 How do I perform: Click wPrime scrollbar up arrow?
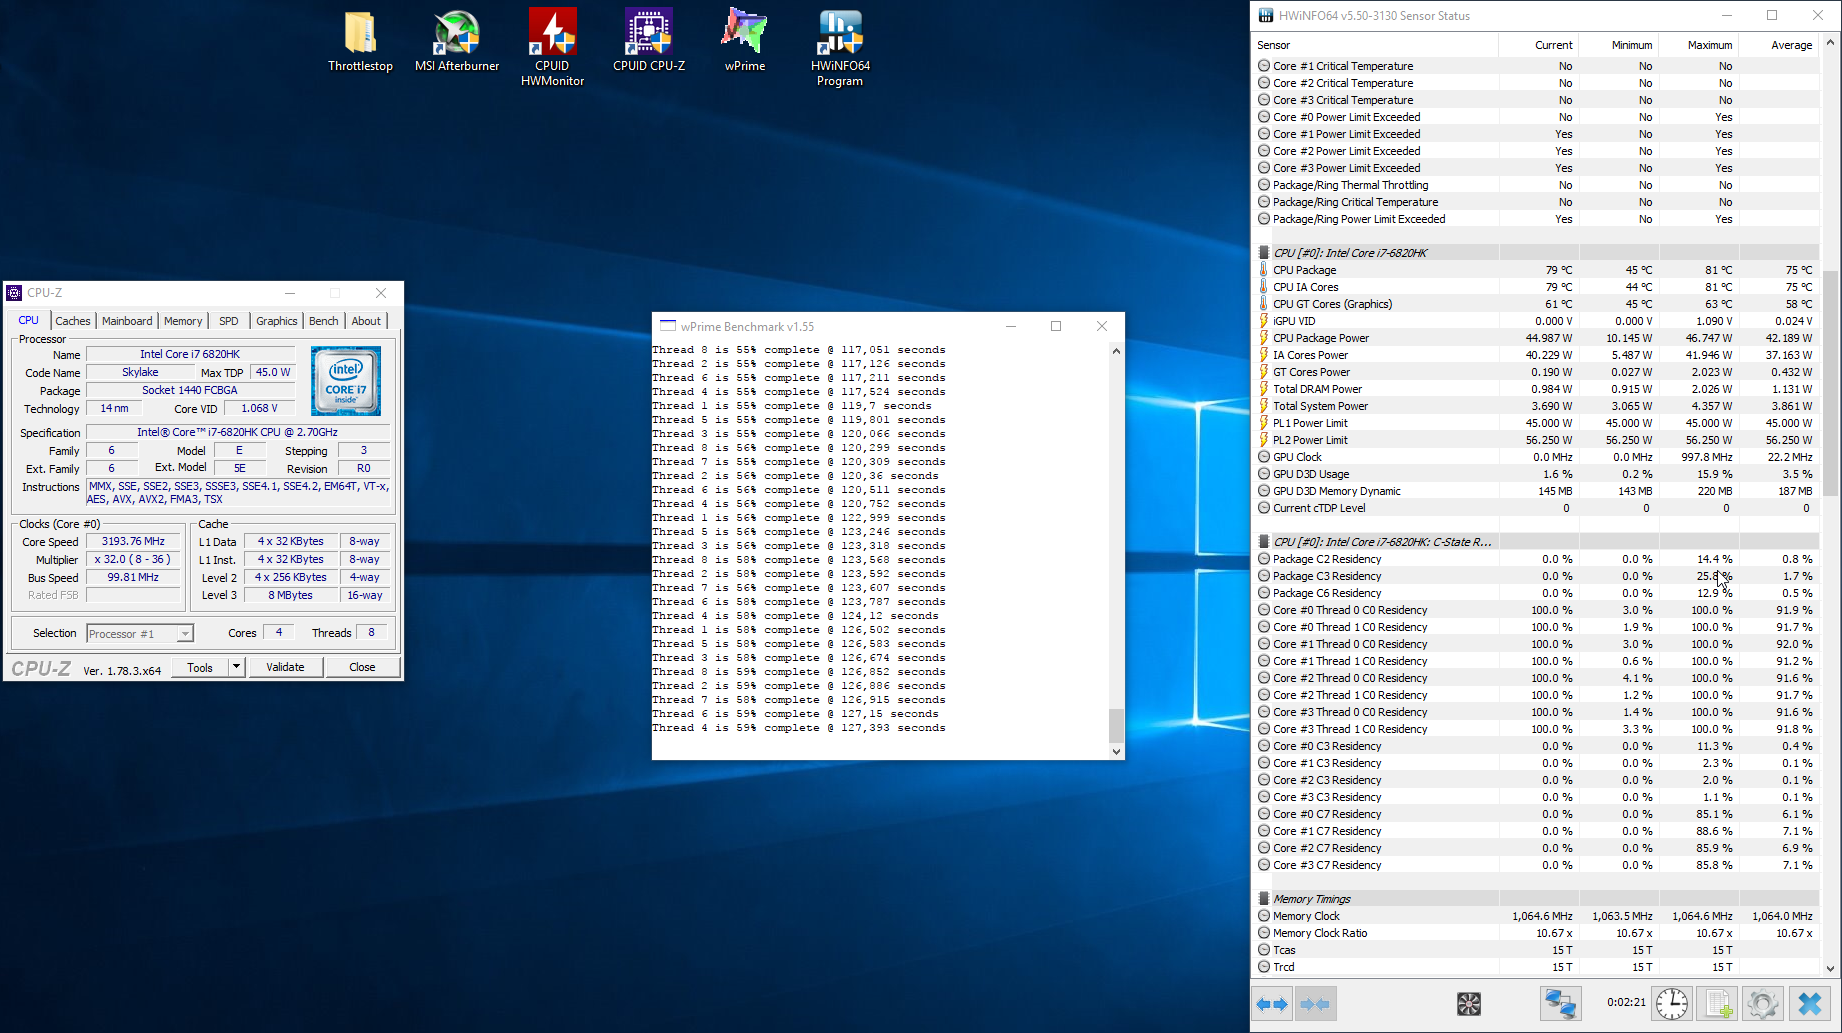tap(1116, 351)
